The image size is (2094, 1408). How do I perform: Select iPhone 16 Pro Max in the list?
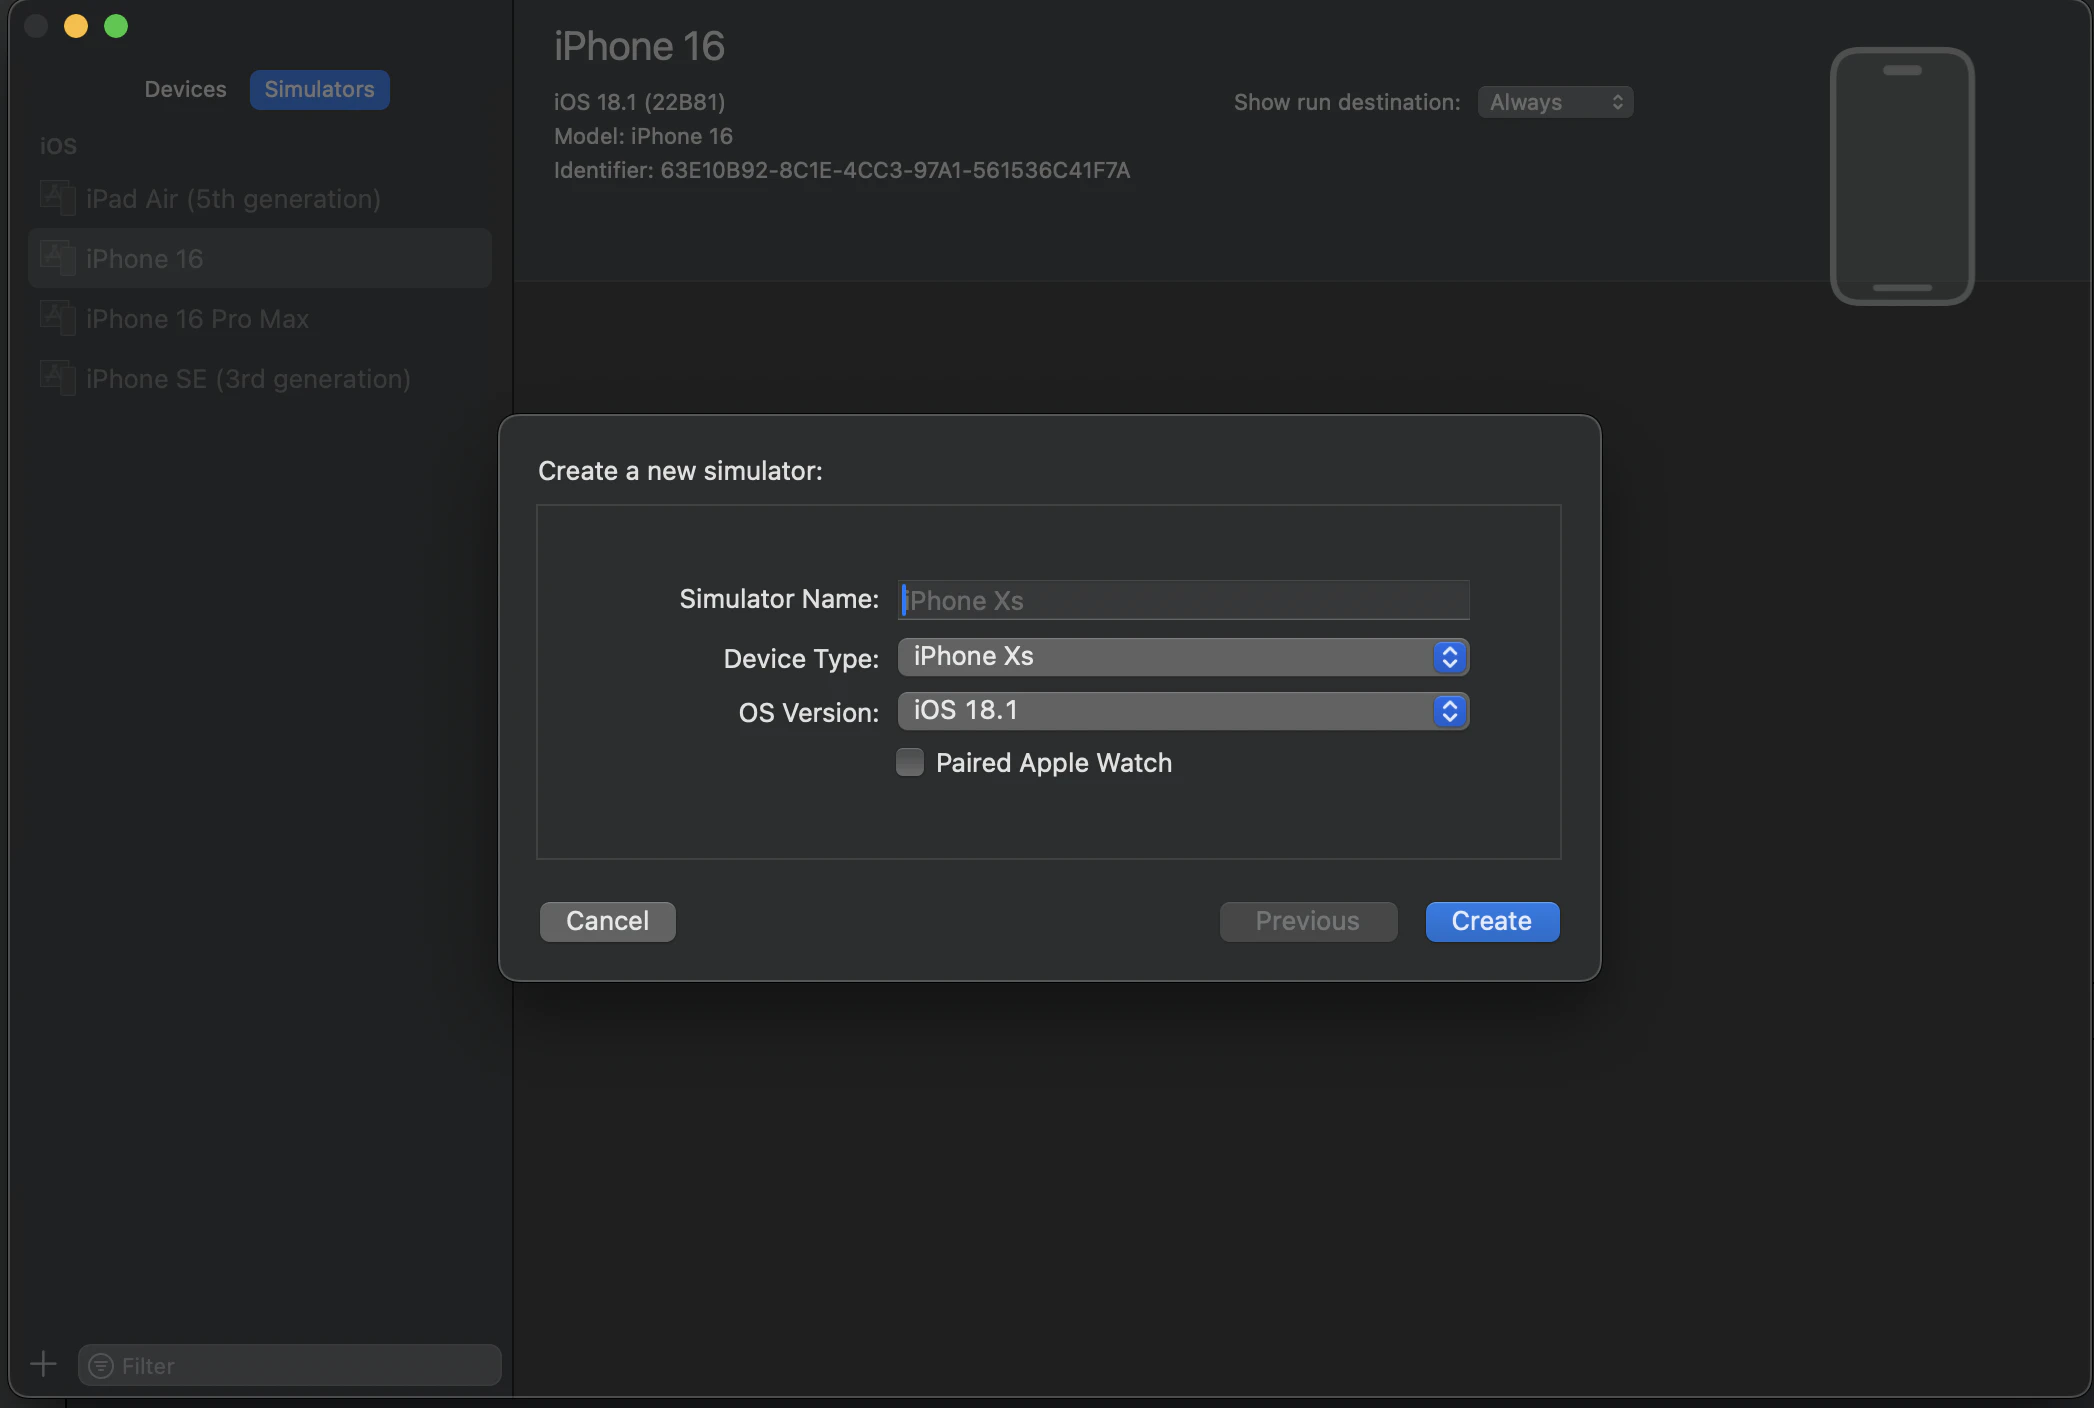[260, 318]
